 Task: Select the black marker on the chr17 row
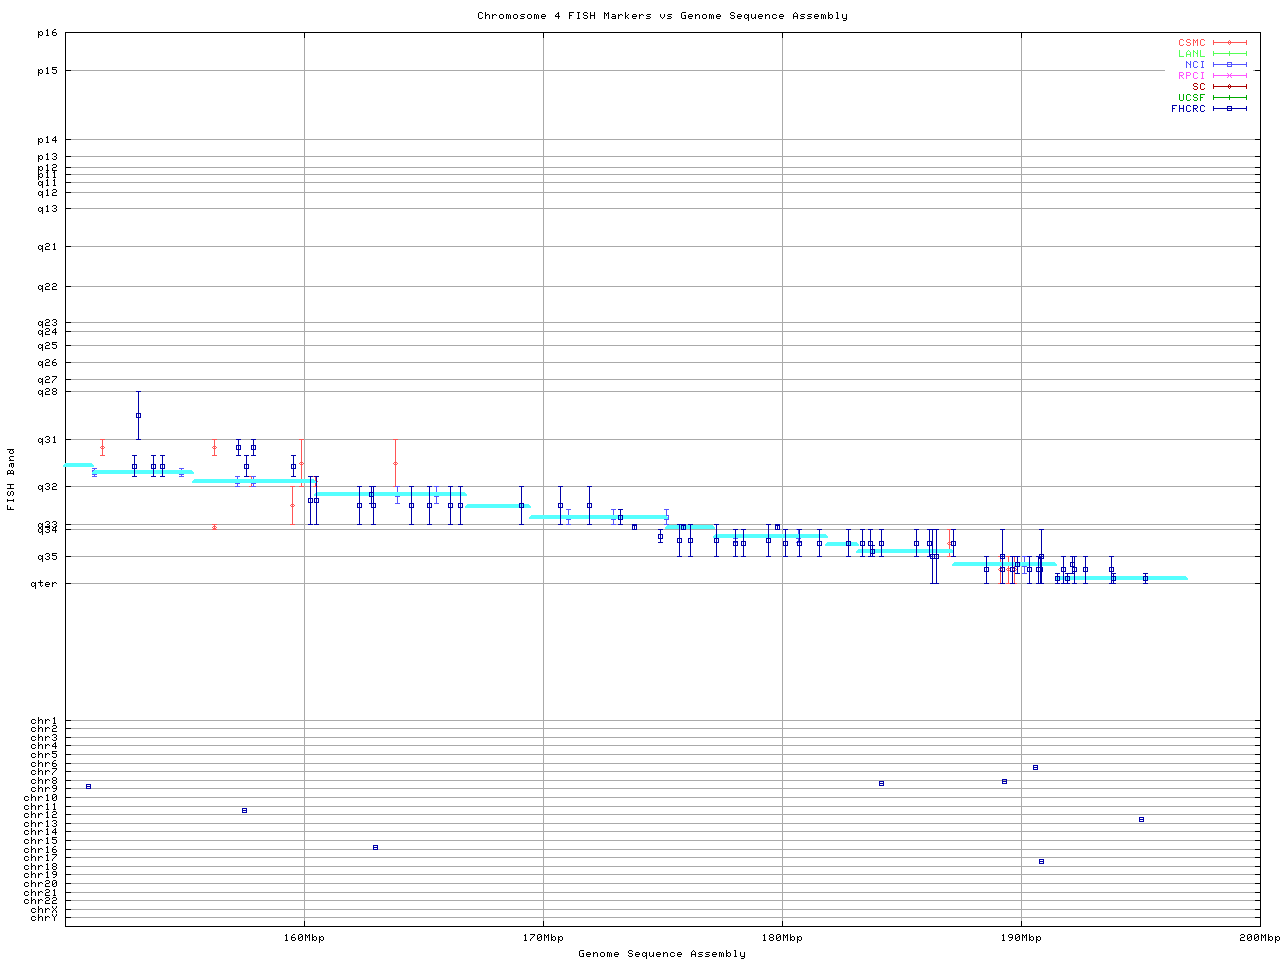pyautogui.click(x=1041, y=861)
